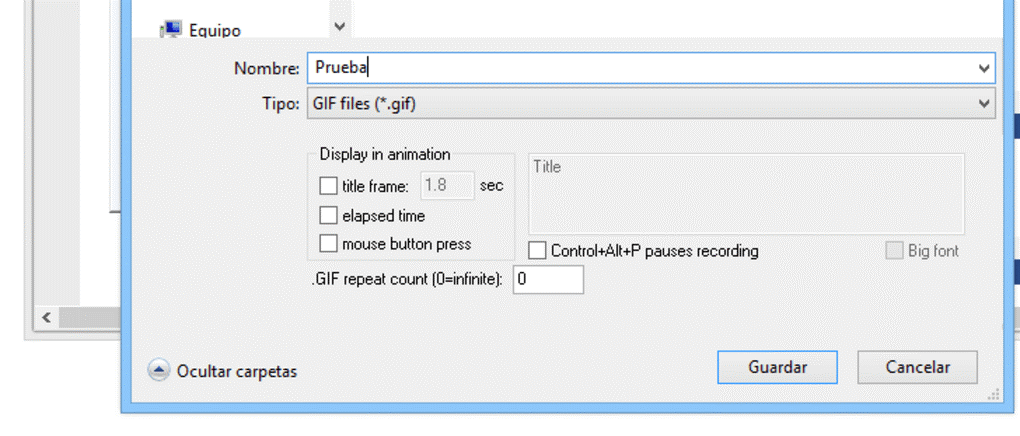This screenshot has width=1020, height=436.
Task: Toggle the Big font checkbox
Action: (x=894, y=250)
